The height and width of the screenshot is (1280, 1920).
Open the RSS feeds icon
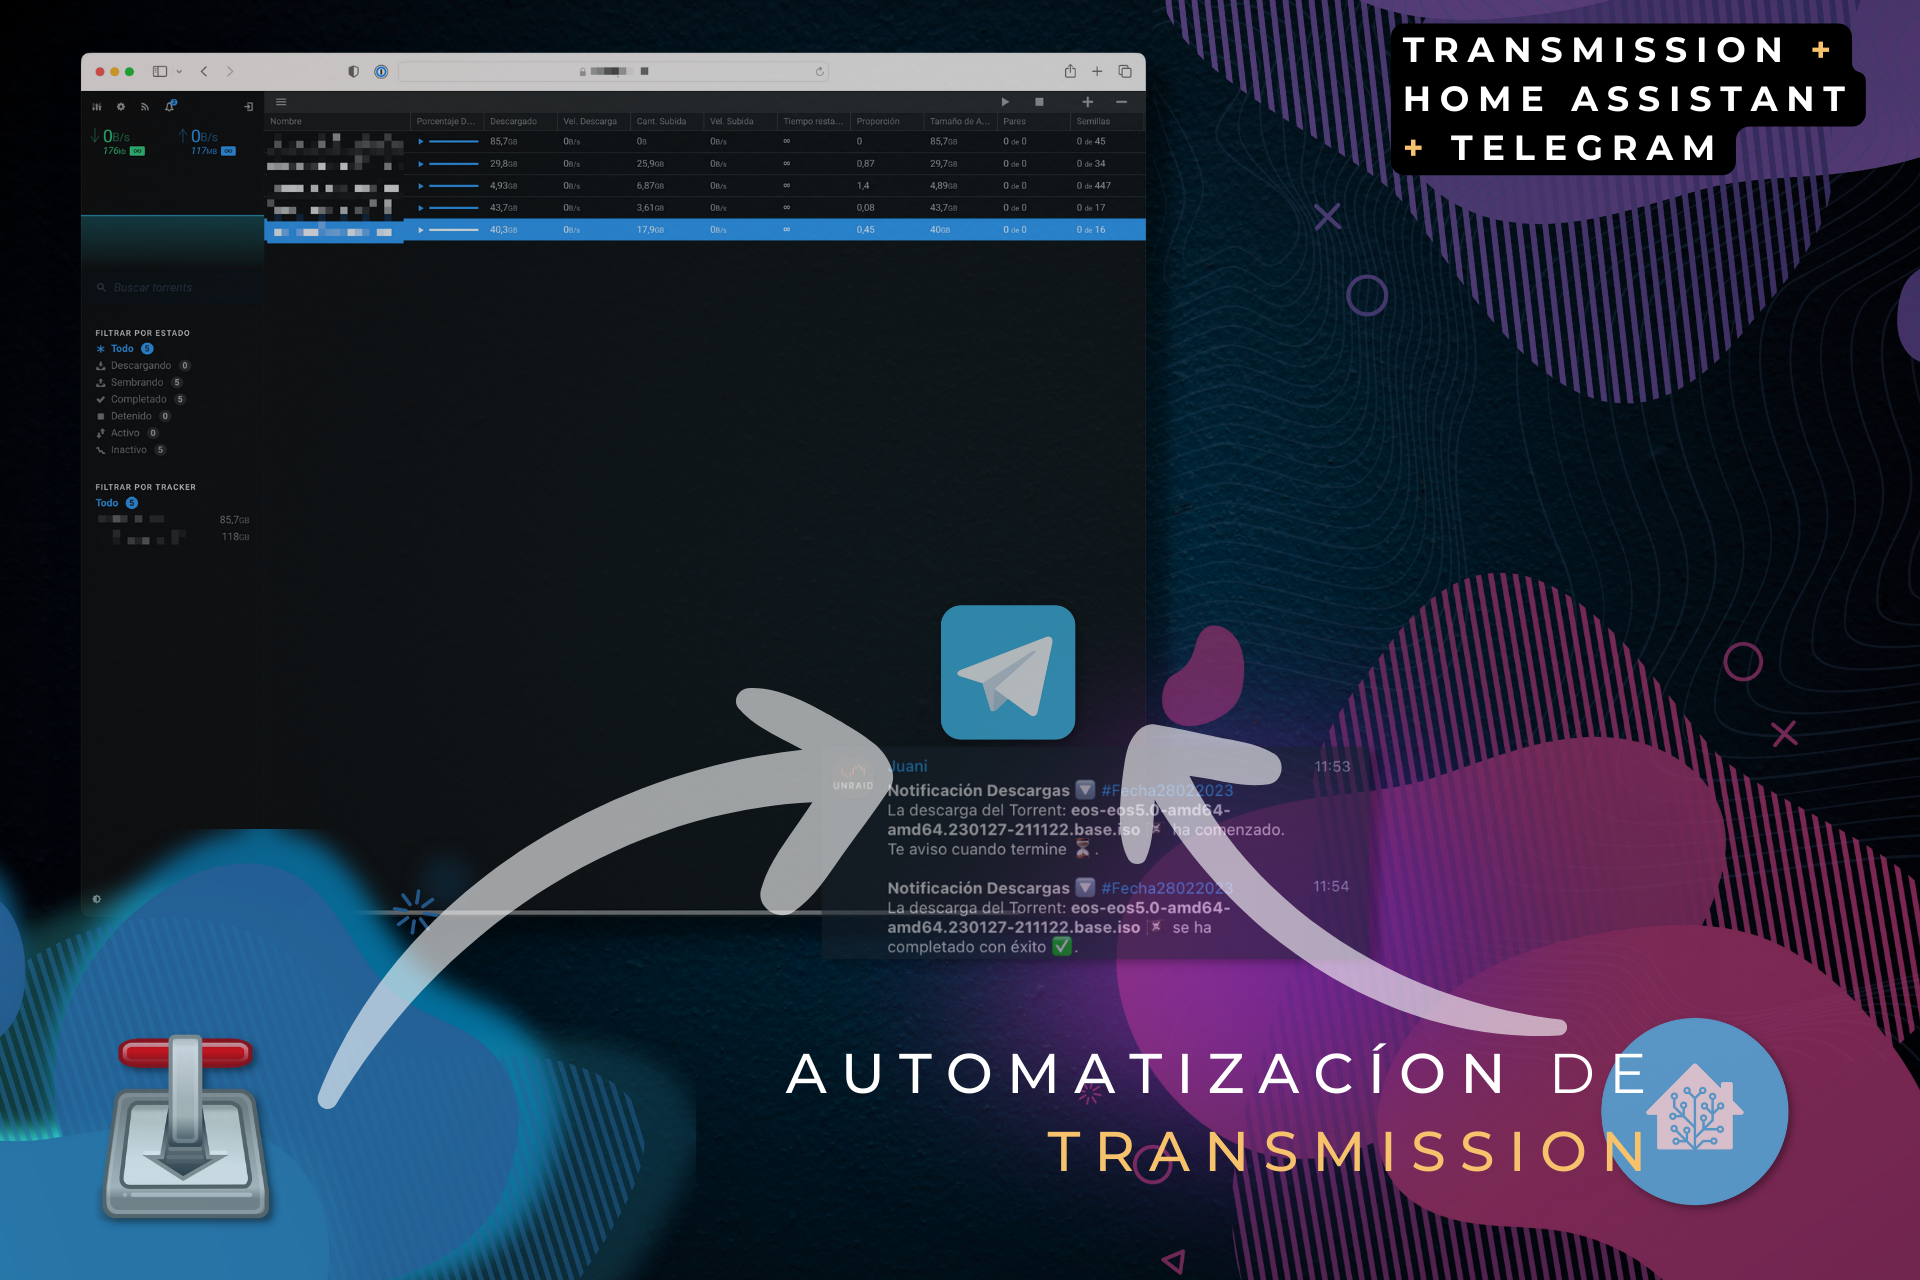[x=145, y=106]
